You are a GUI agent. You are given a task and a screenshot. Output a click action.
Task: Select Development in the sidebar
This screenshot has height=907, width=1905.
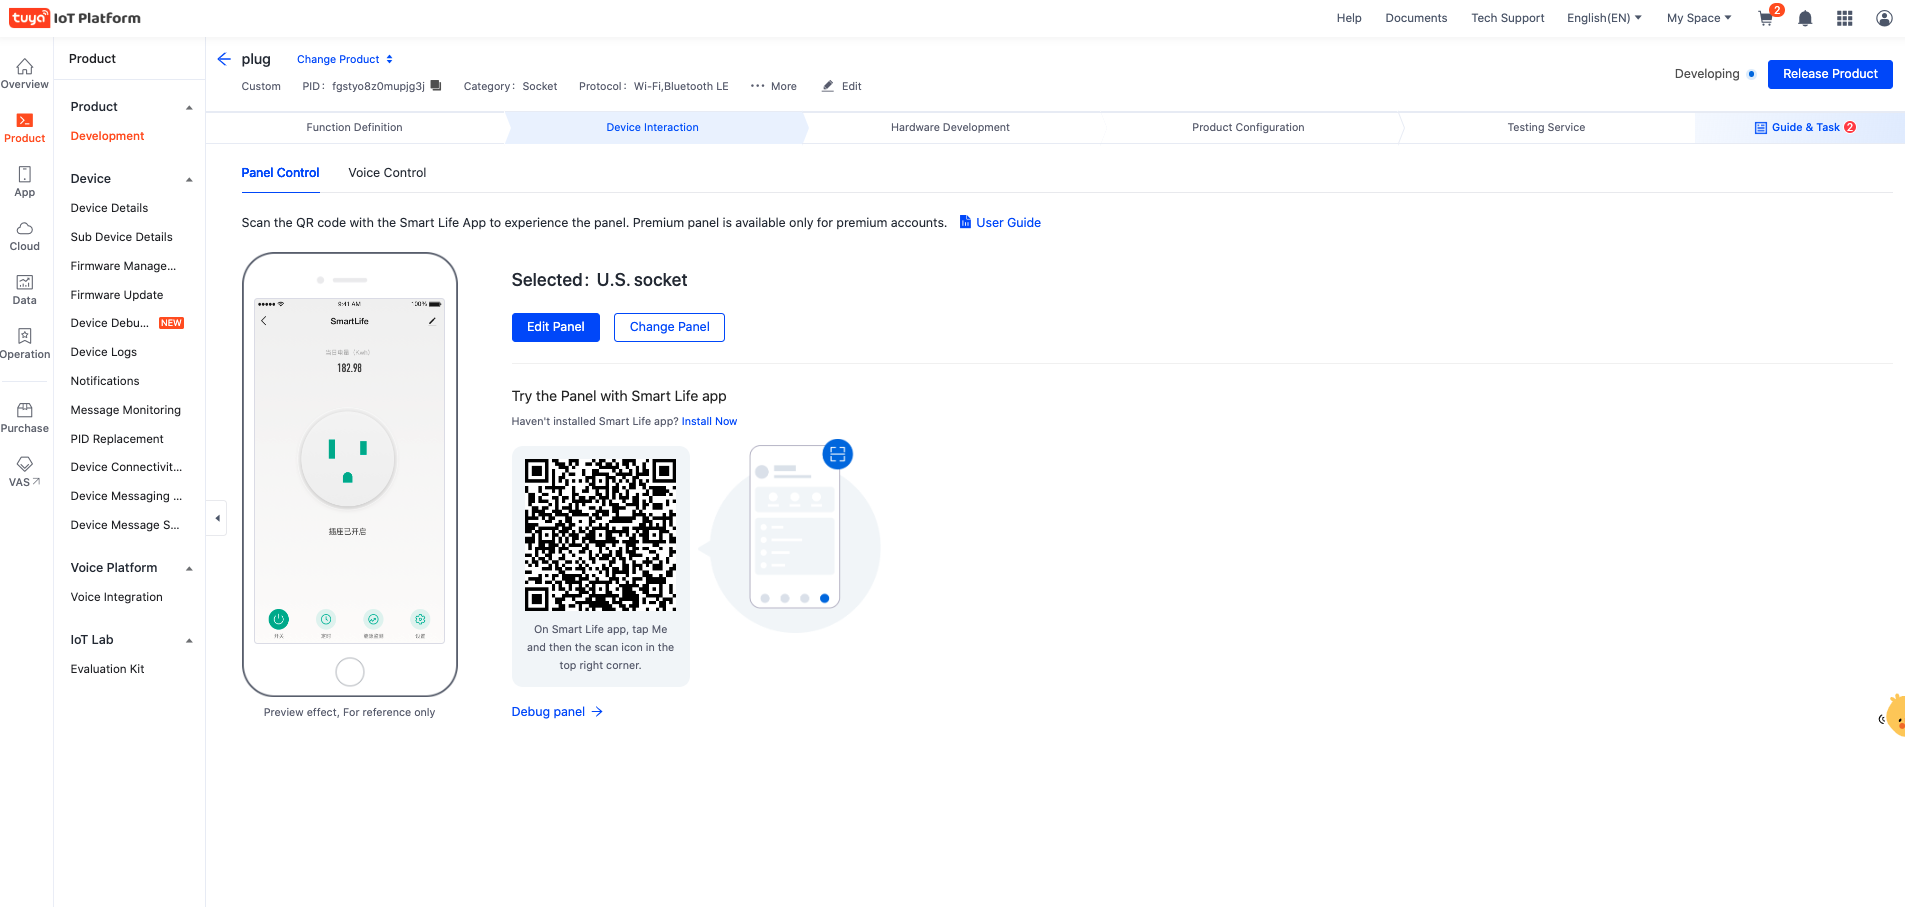coord(107,136)
